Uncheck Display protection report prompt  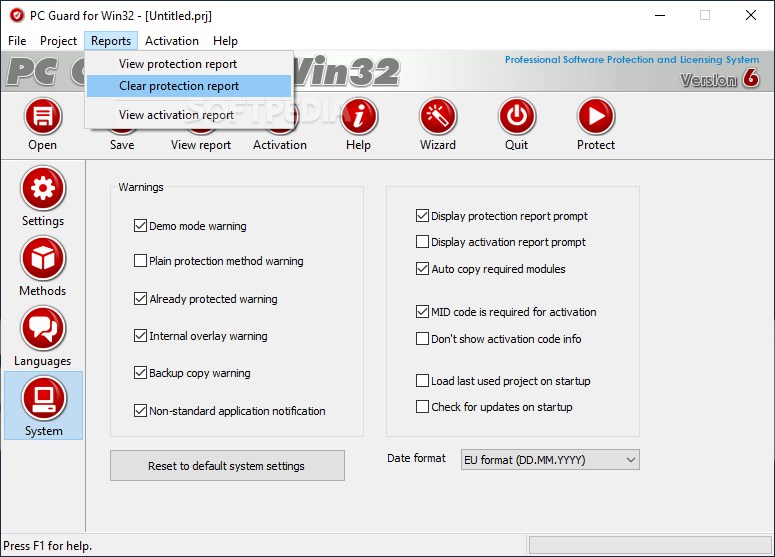(422, 215)
